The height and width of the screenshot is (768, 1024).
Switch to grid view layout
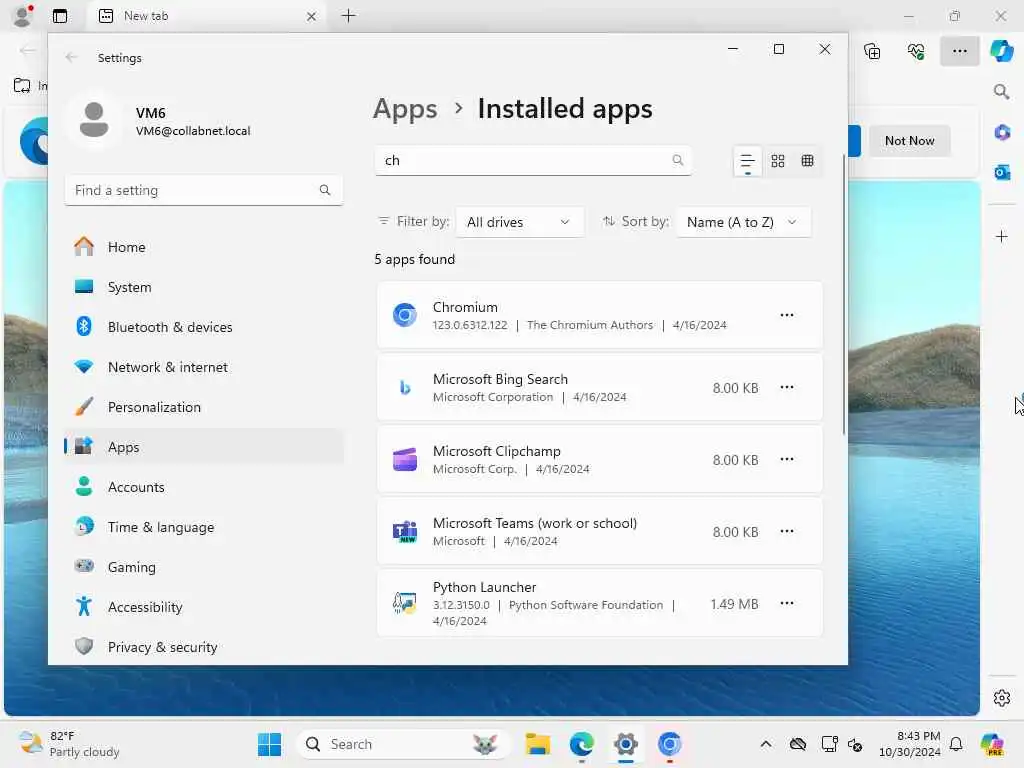pyautogui.click(x=777, y=161)
